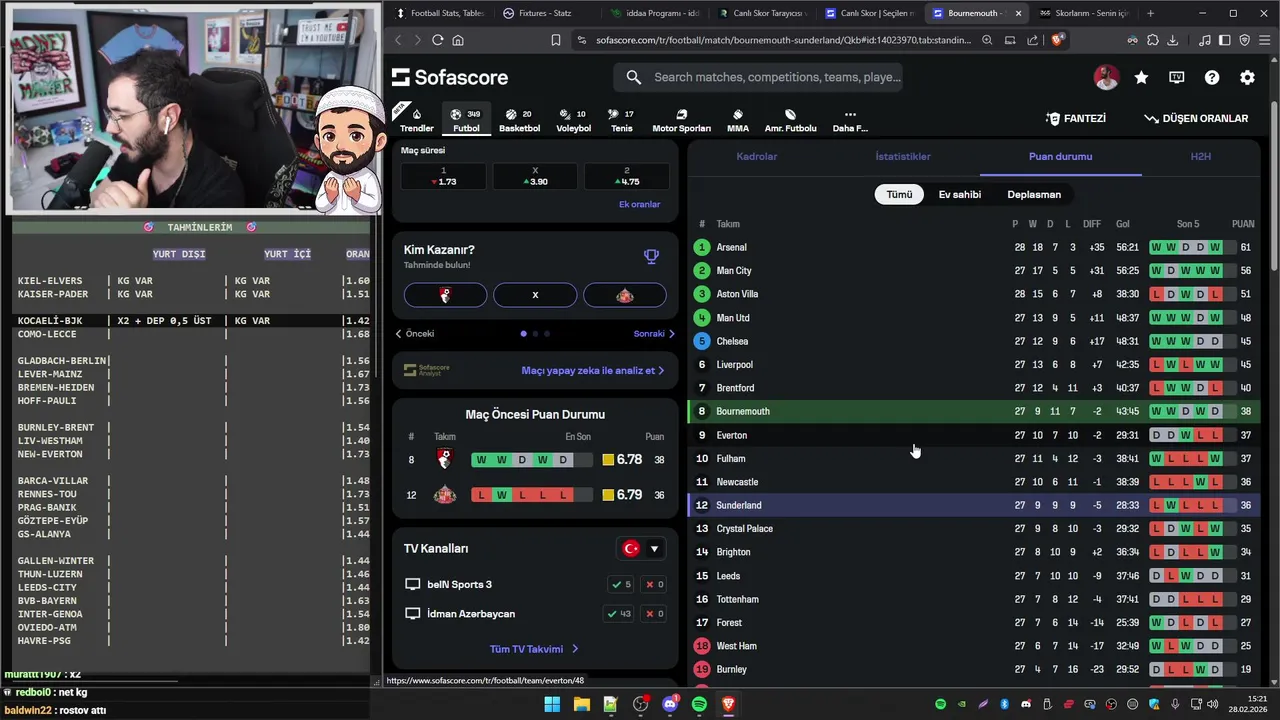The height and width of the screenshot is (720, 1280).
Task: Select the Amr. Futbolu category
Action: tap(790, 120)
